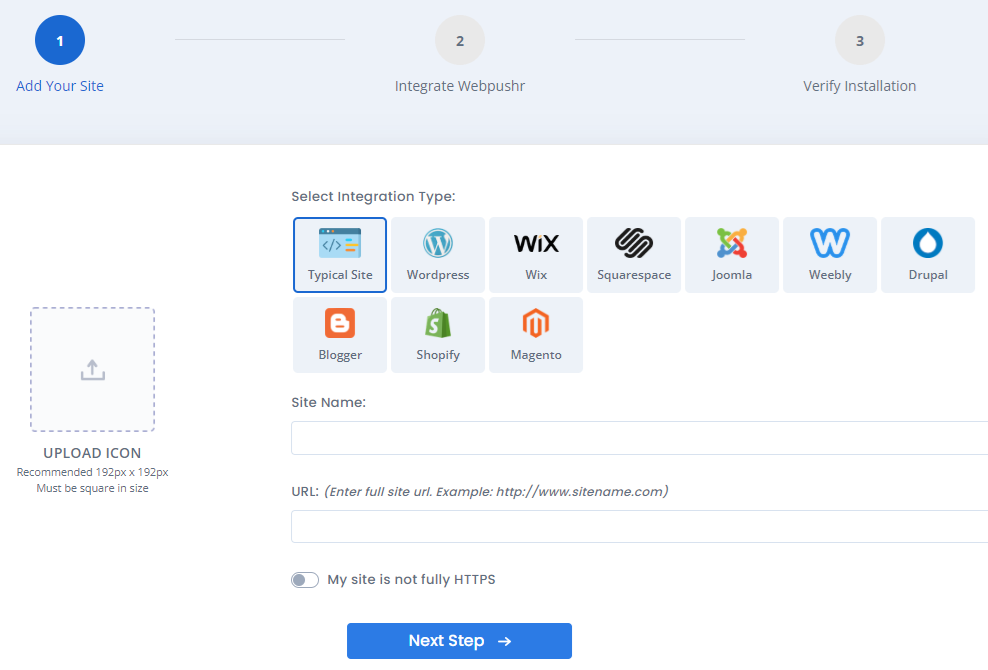Select the Typical Site integration tile

pos(340,255)
